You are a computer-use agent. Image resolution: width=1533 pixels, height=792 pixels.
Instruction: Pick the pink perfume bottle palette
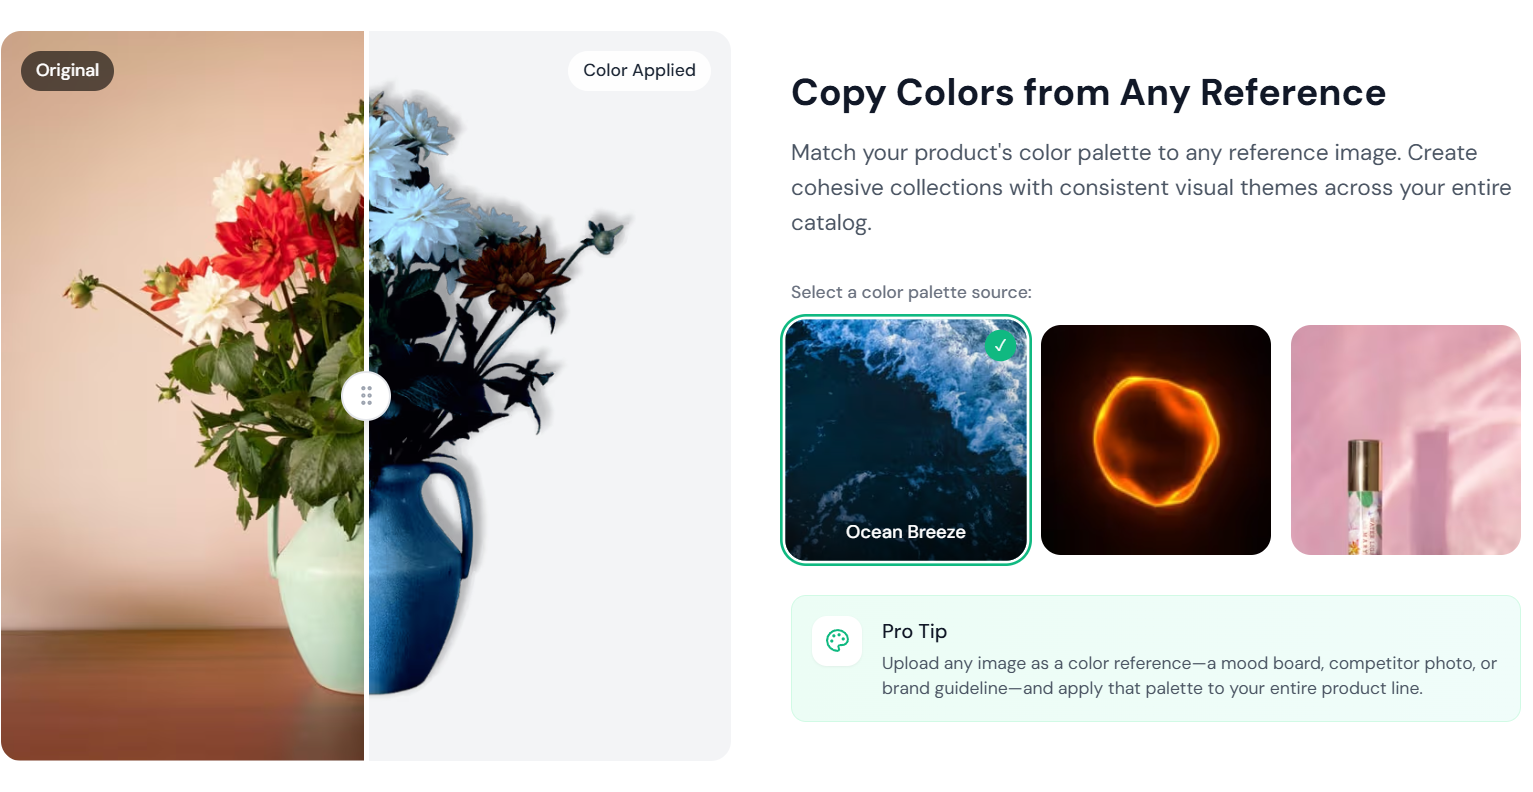(1406, 440)
